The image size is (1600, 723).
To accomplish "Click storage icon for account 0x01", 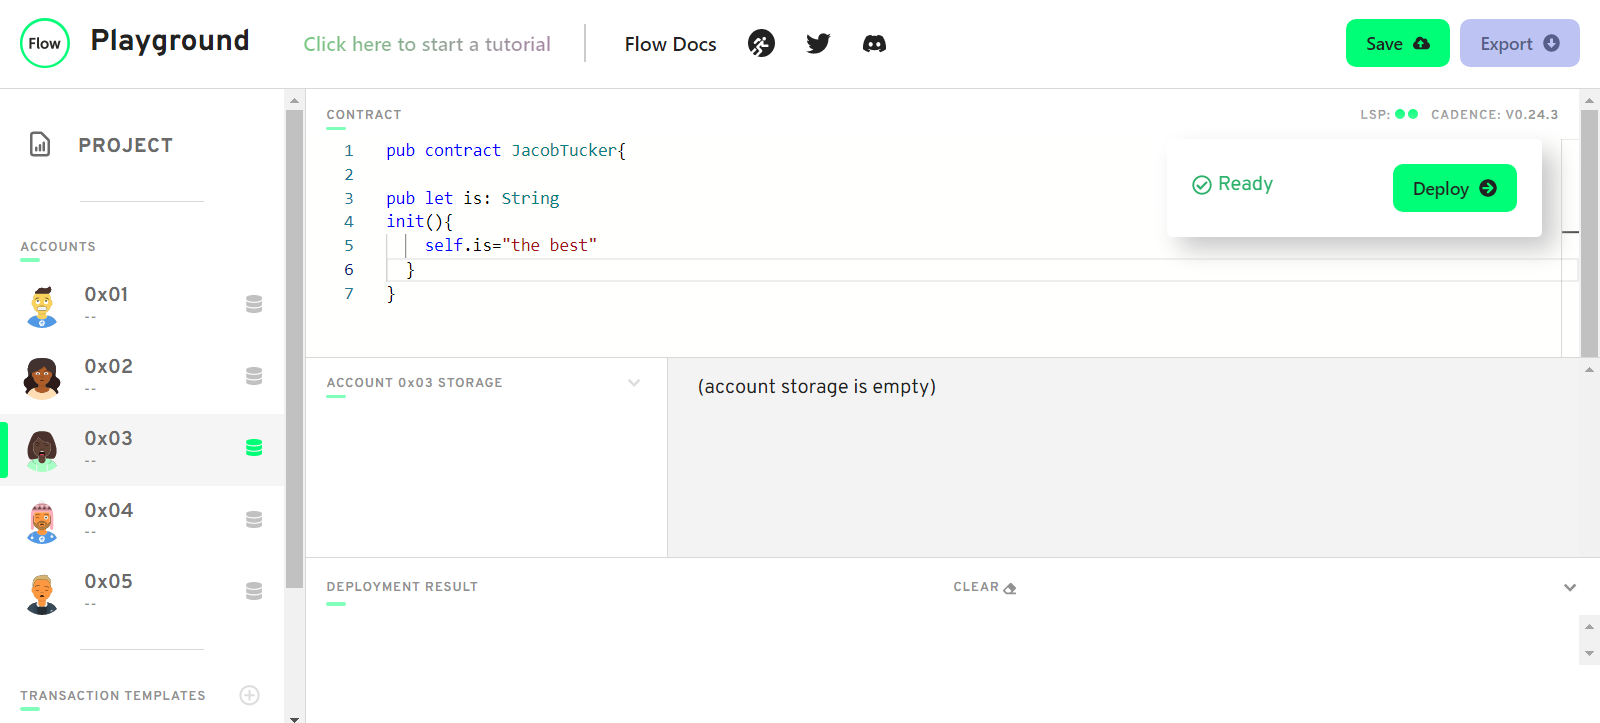I will [x=254, y=304].
